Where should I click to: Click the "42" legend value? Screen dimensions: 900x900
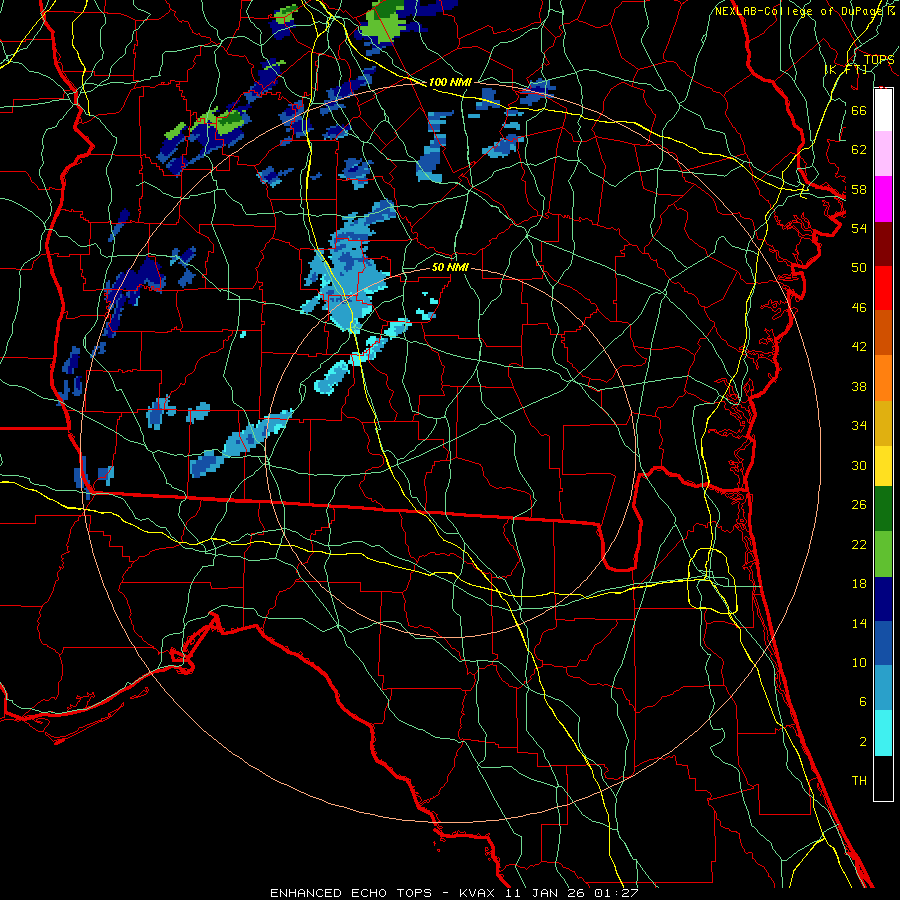point(859,346)
